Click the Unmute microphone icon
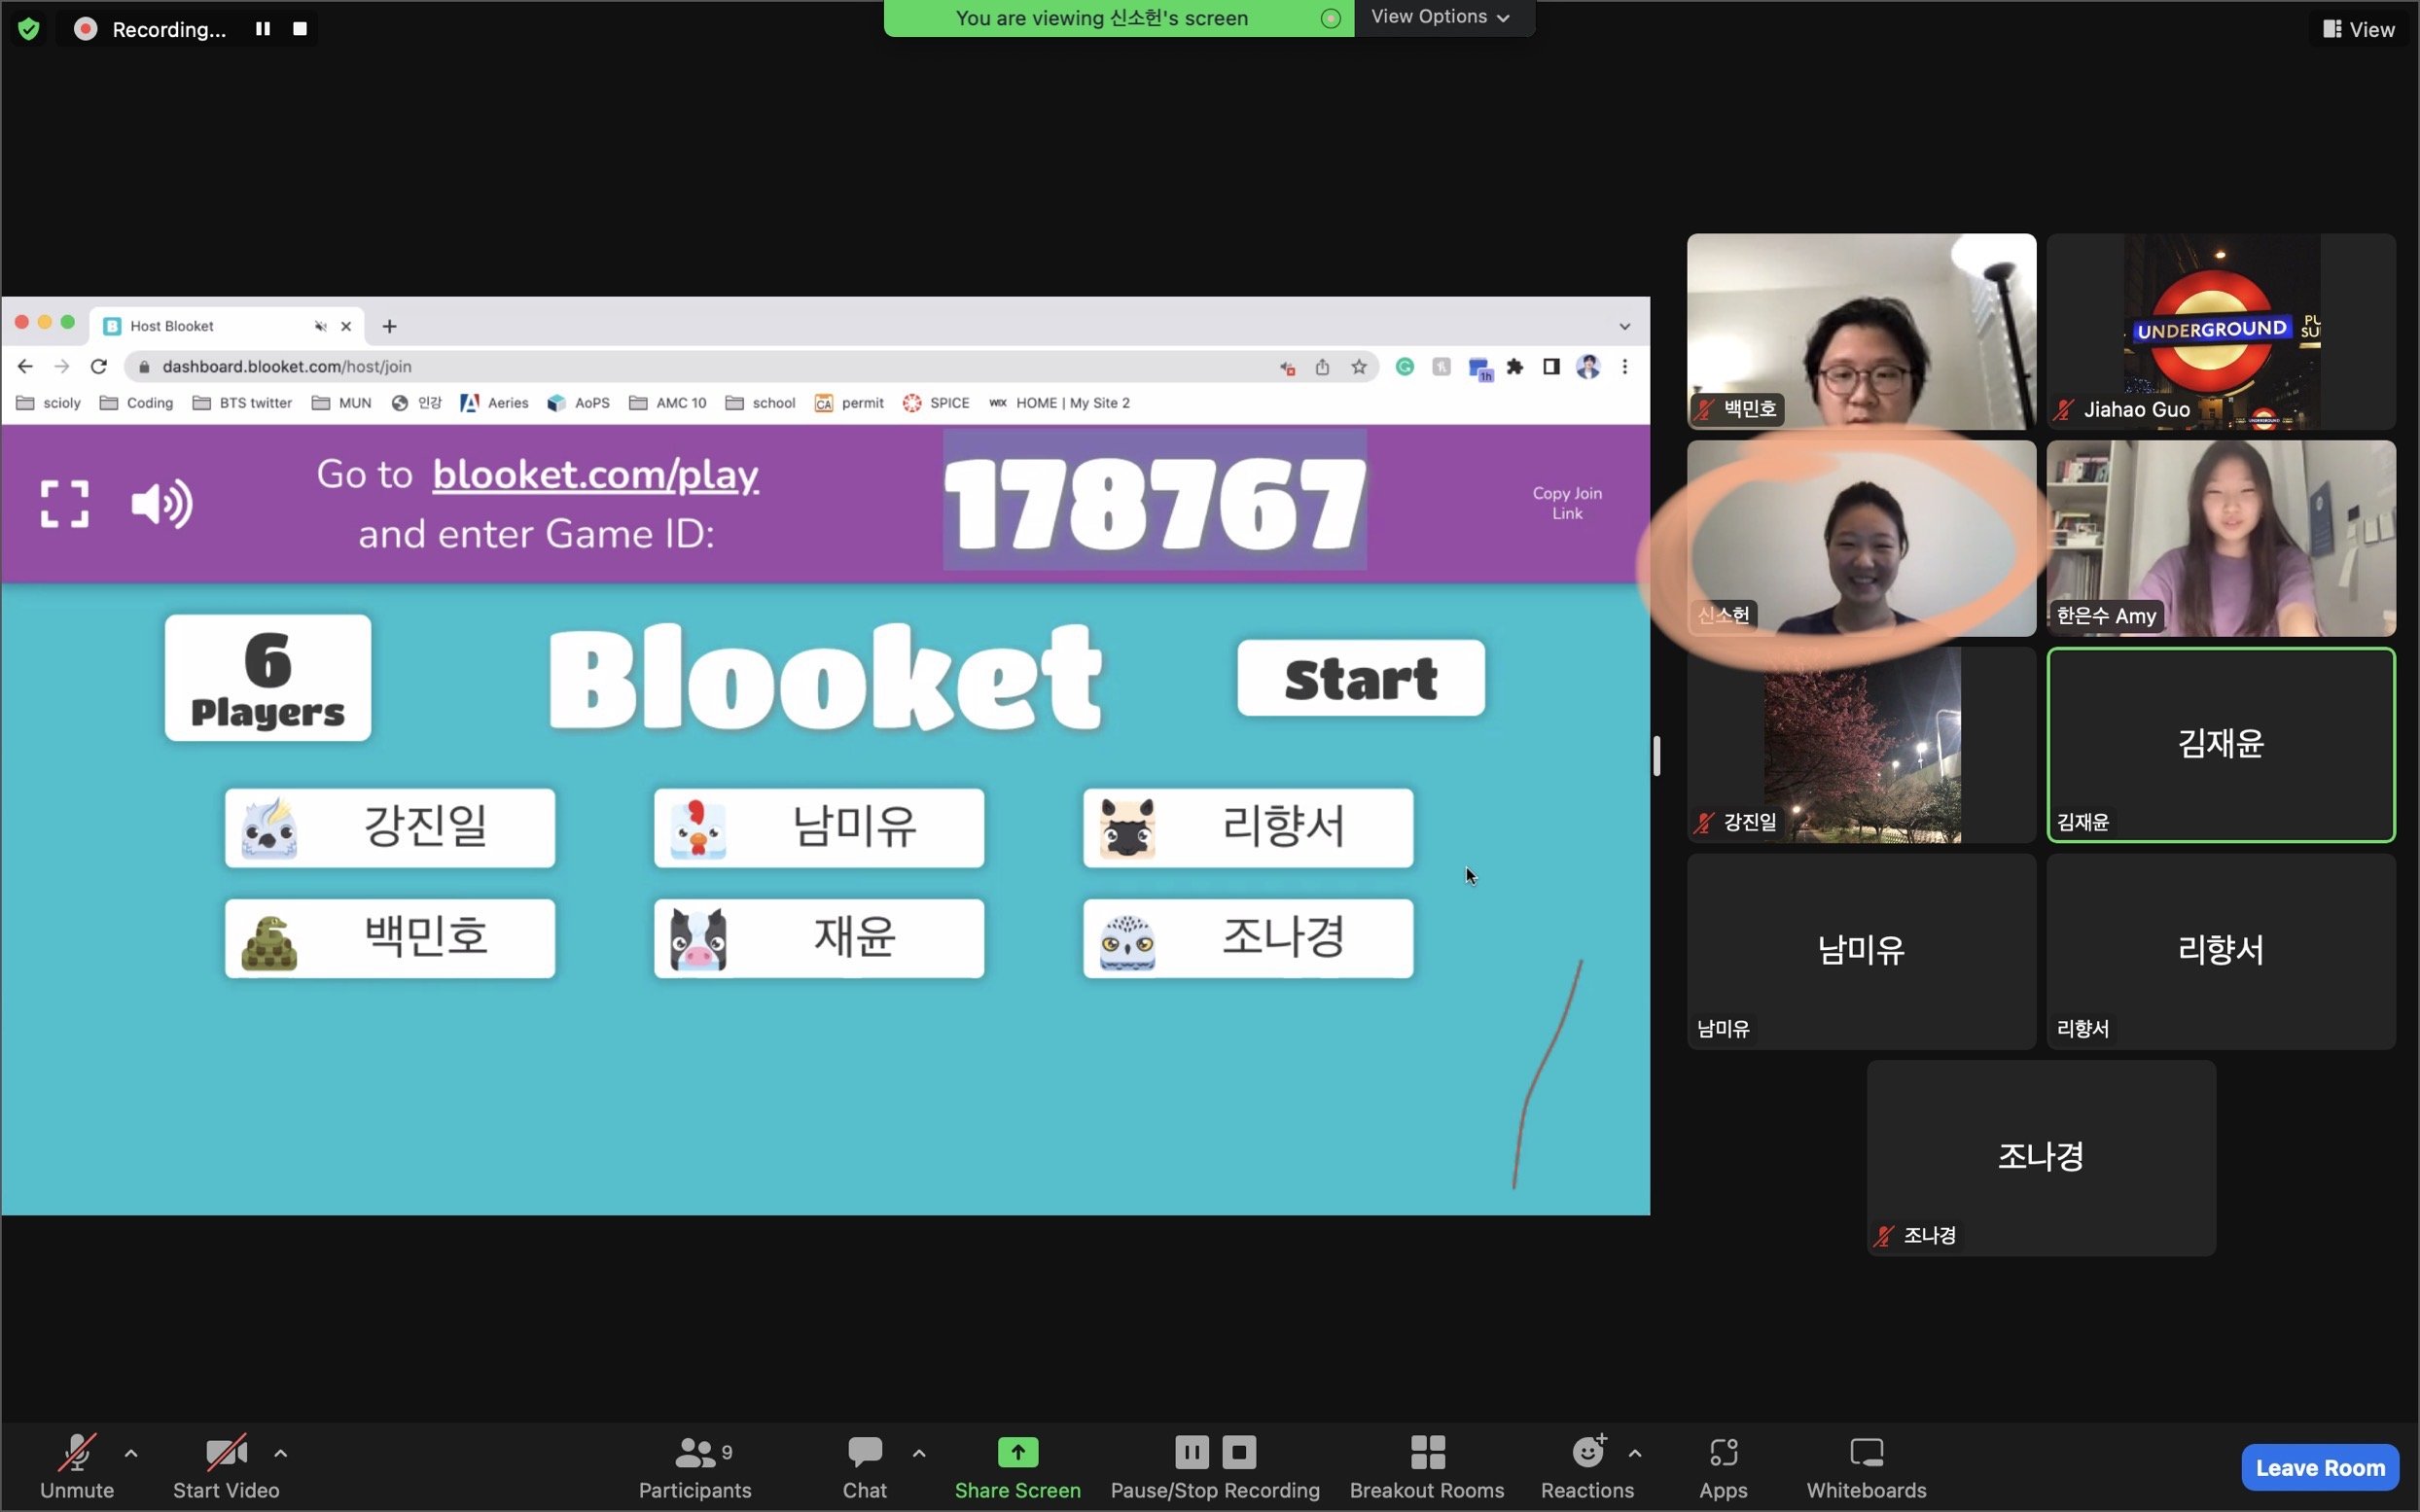This screenshot has height=1512, width=2420. pos(77,1452)
